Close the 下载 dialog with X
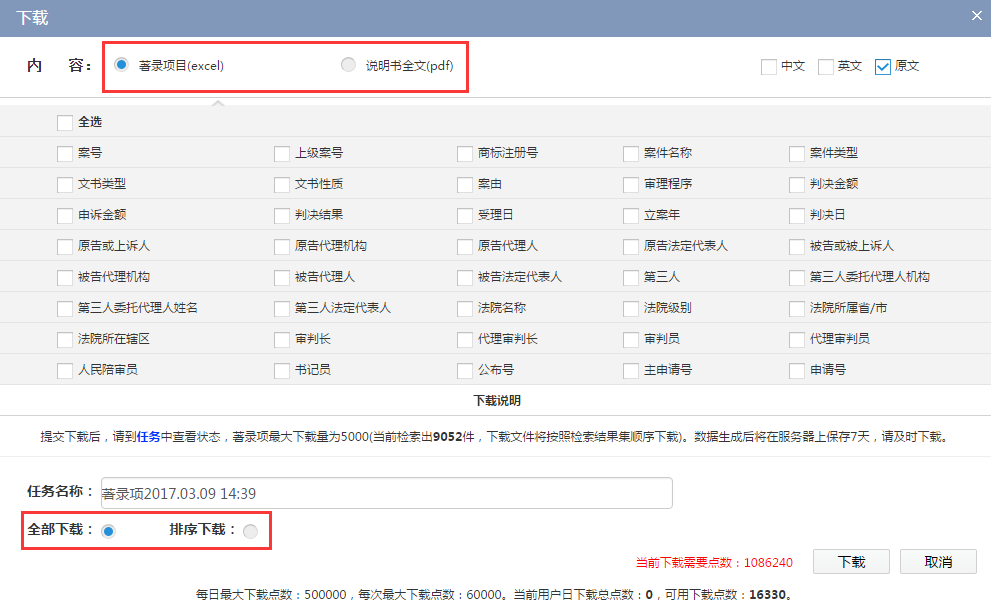 [976, 16]
